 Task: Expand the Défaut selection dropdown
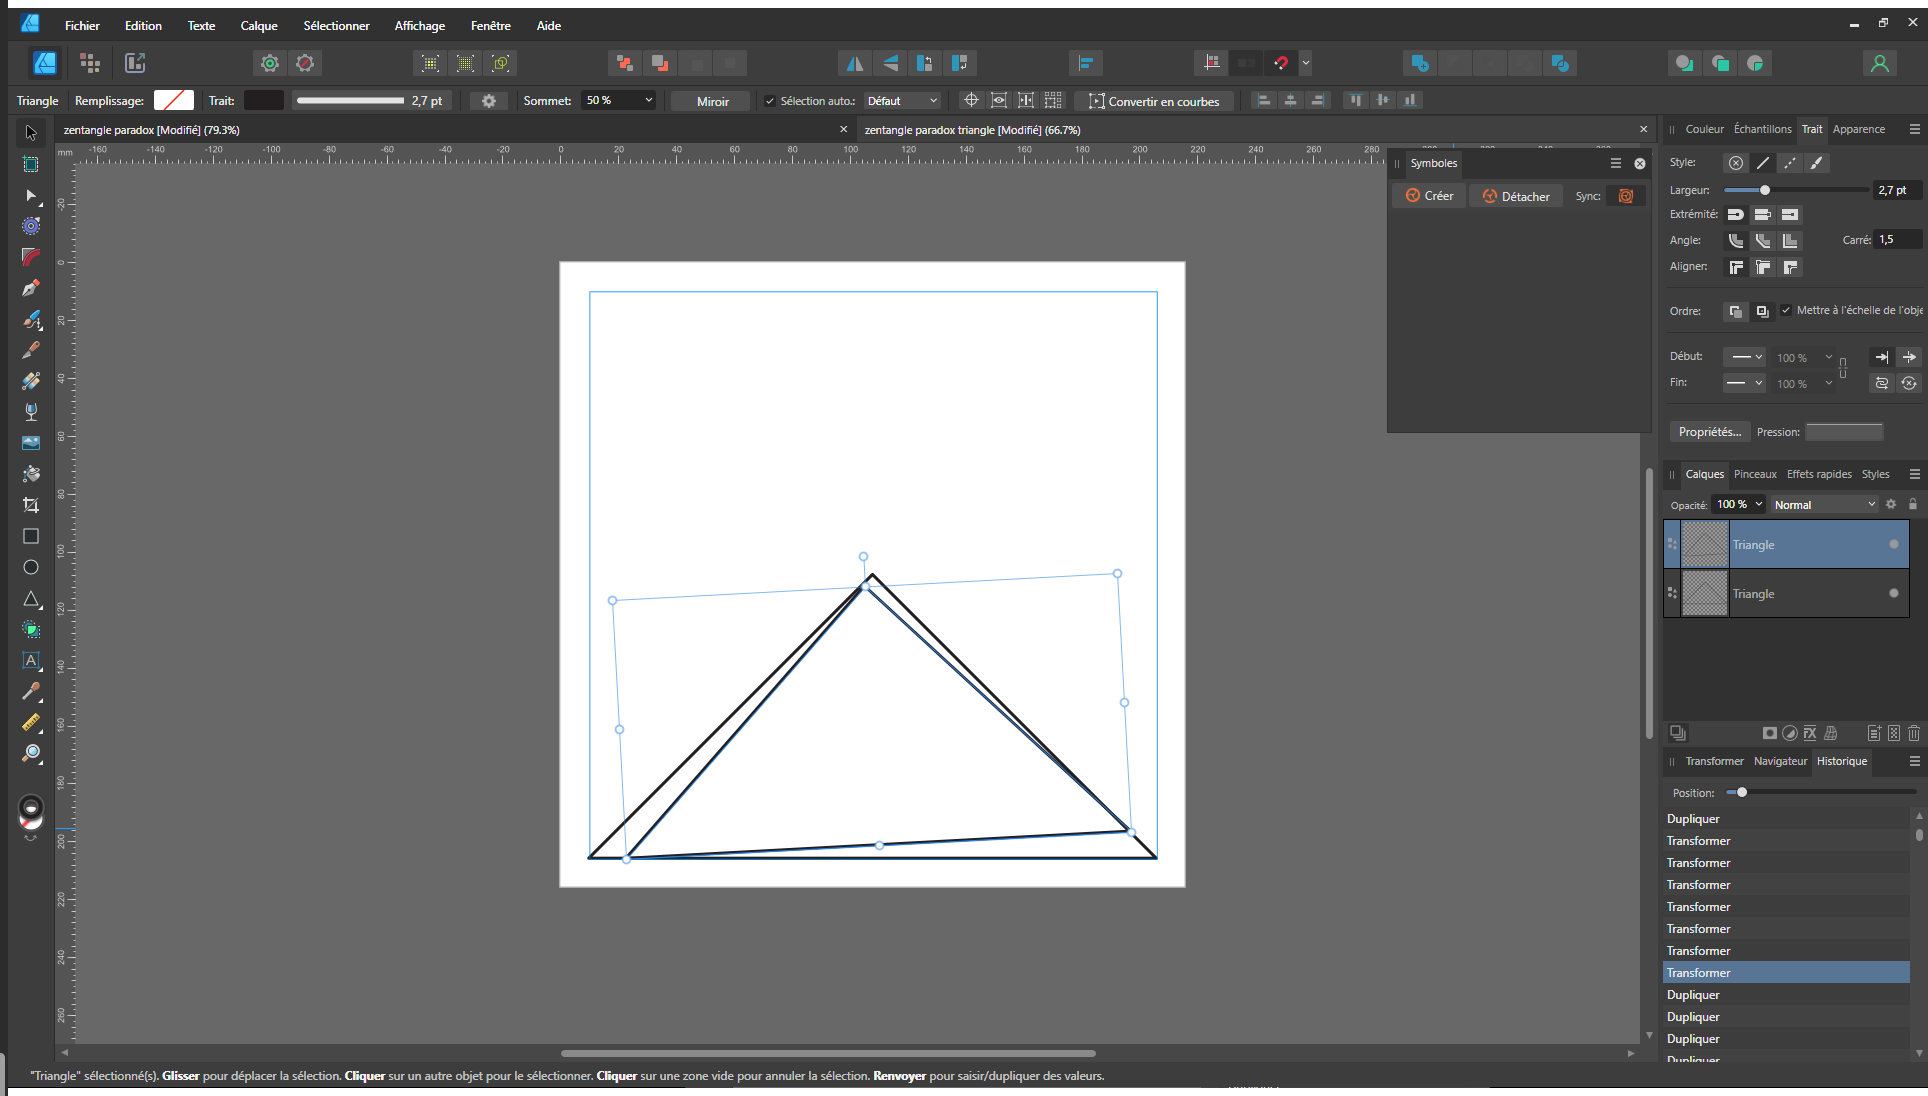click(903, 101)
